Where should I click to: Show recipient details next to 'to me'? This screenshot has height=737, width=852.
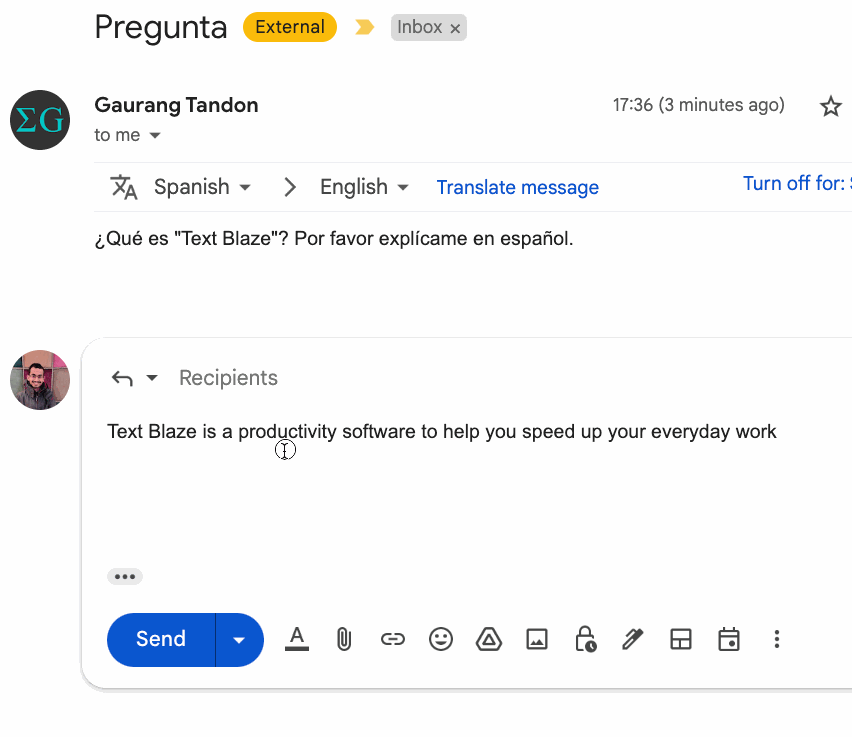(155, 135)
